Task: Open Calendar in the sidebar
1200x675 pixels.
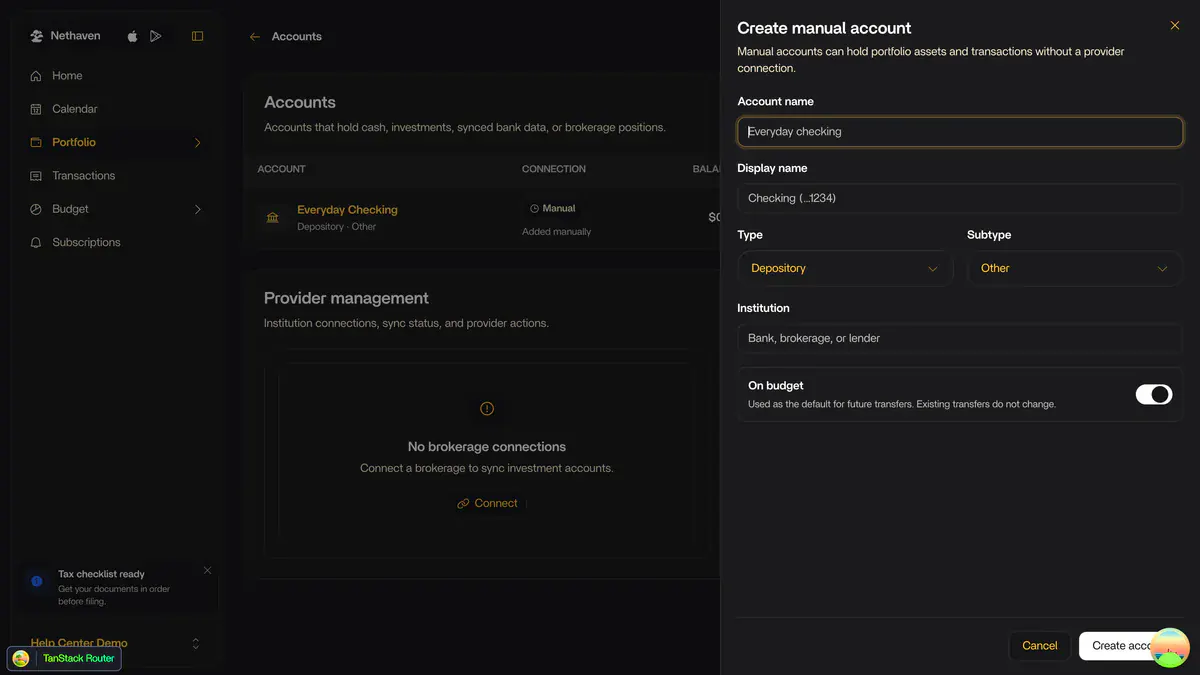Action: [115, 109]
